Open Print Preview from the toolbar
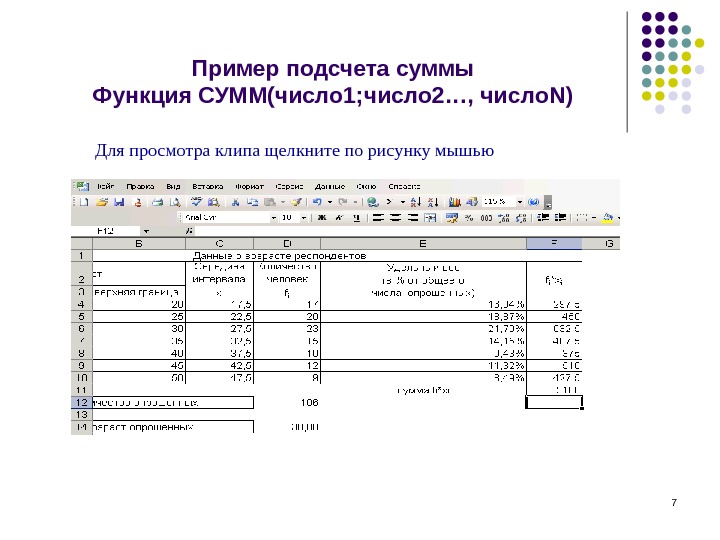The image size is (720, 540). pos(175,202)
